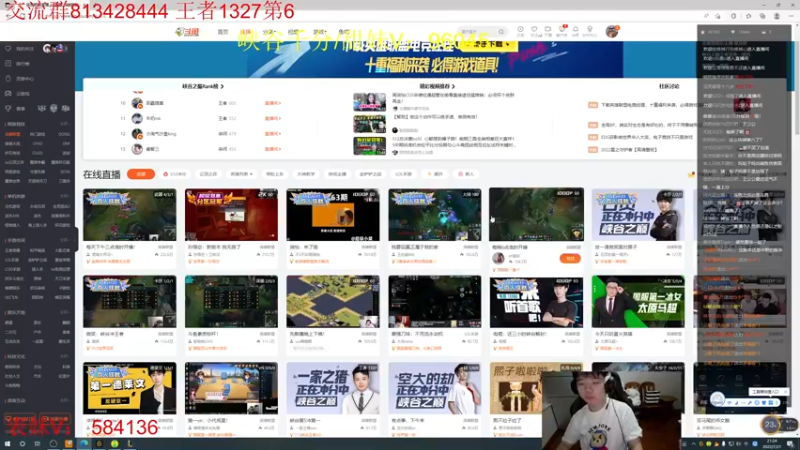The image size is (800, 450).
Task: Open the trophy events item in sidebar
Action: (8, 109)
